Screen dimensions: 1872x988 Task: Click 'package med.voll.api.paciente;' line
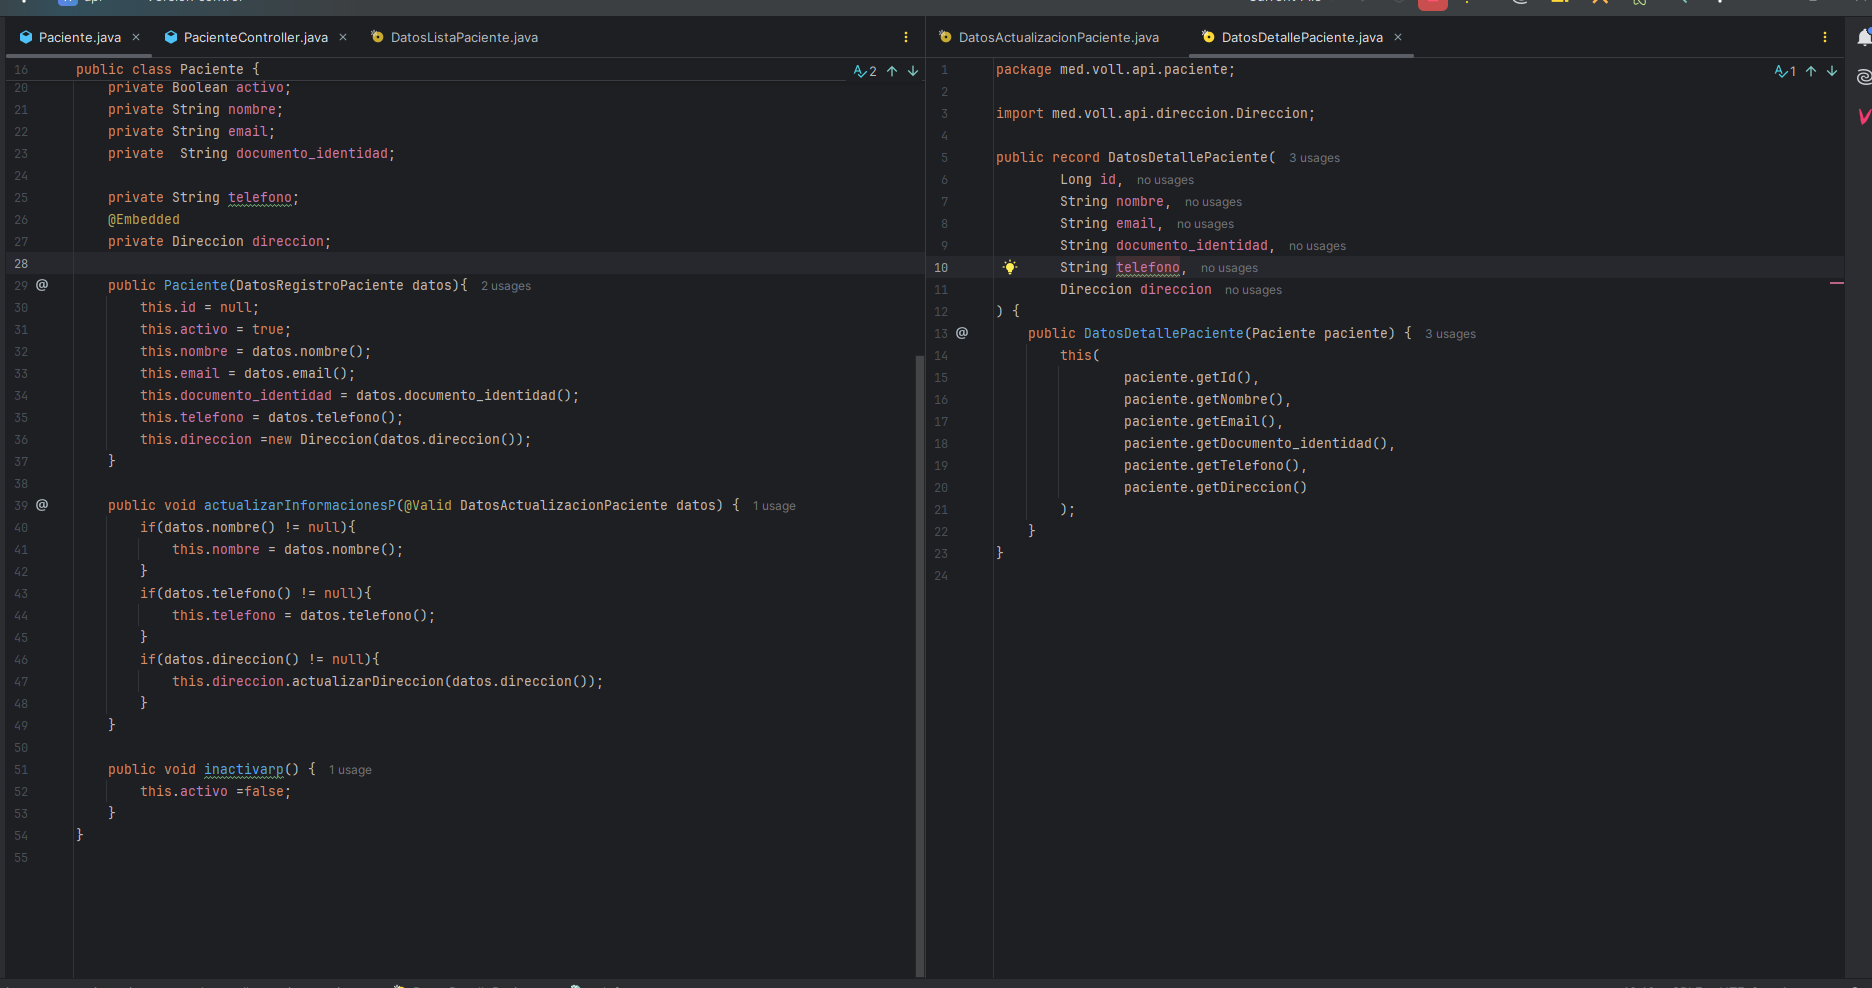coord(1115,69)
